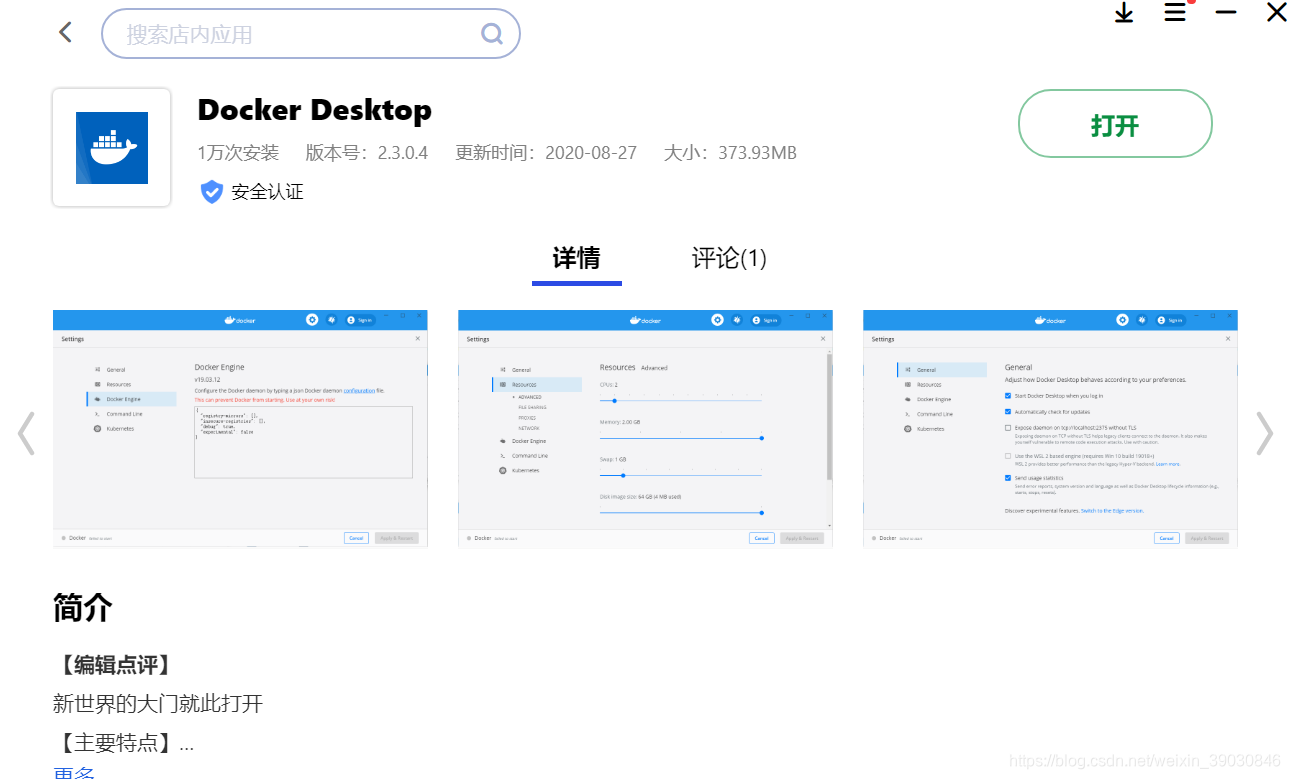This screenshot has height=779, width=1290.
Task: Click the 新世界的大门就此打开 line
Action: coord(158,704)
